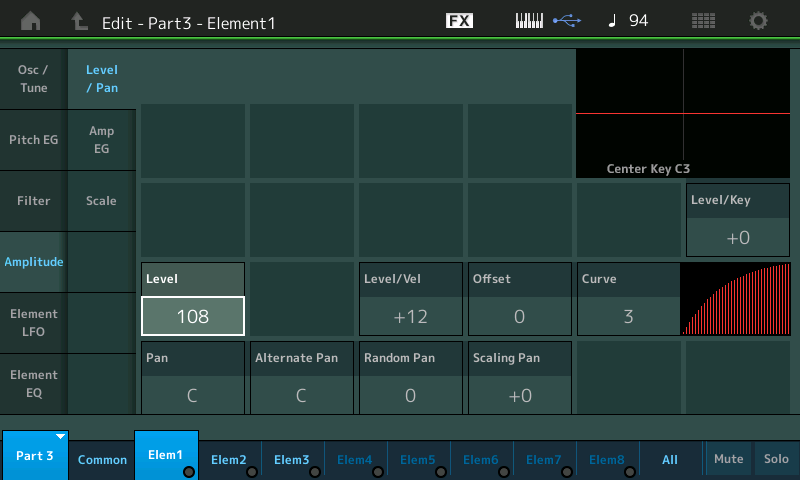Open the Part 3 selector dropdown
Screen dimensions: 800x480
point(35,456)
